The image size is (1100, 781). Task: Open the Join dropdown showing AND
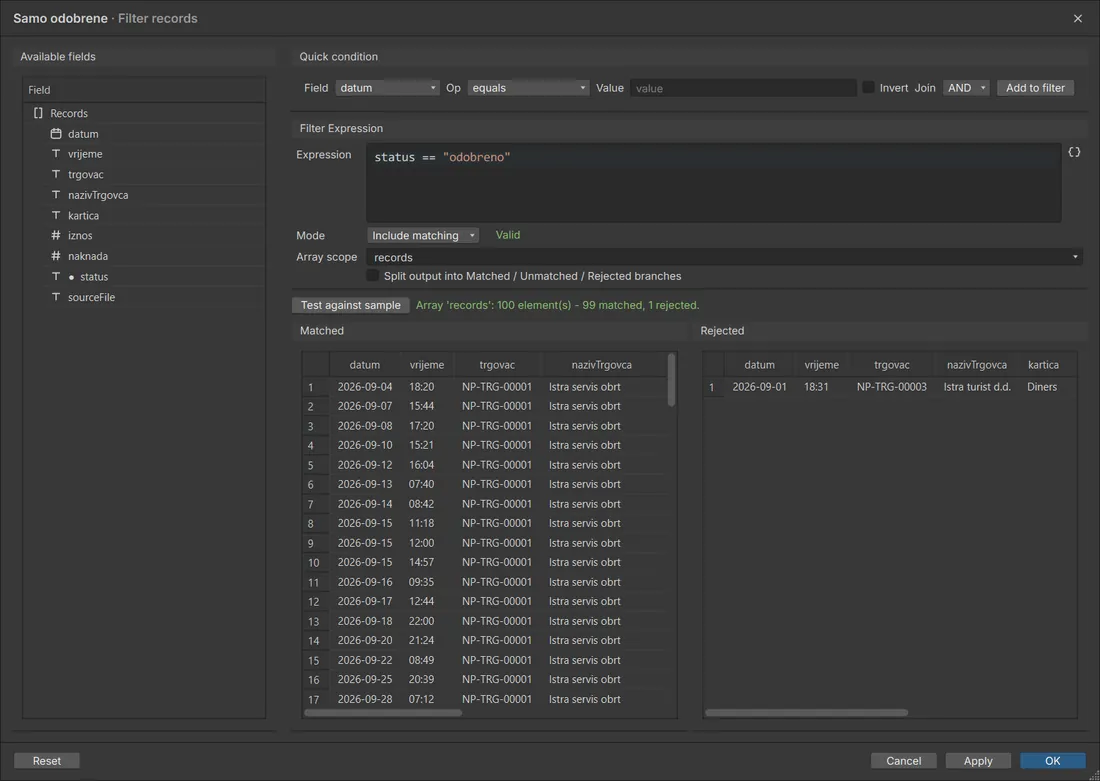[x=966, y=88]
